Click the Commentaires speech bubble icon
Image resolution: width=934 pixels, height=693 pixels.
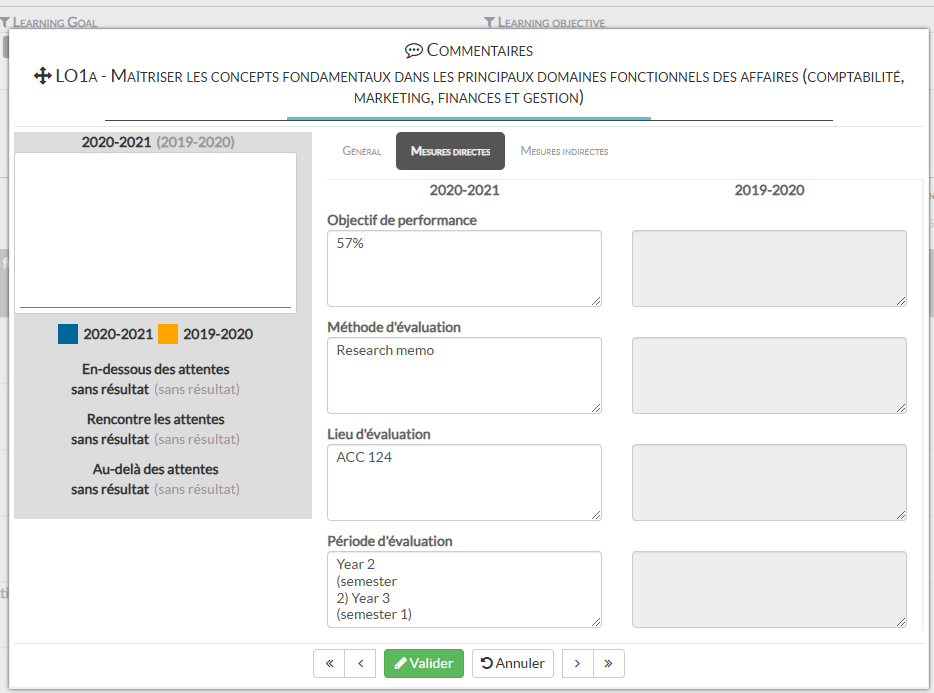coord(413,51)
